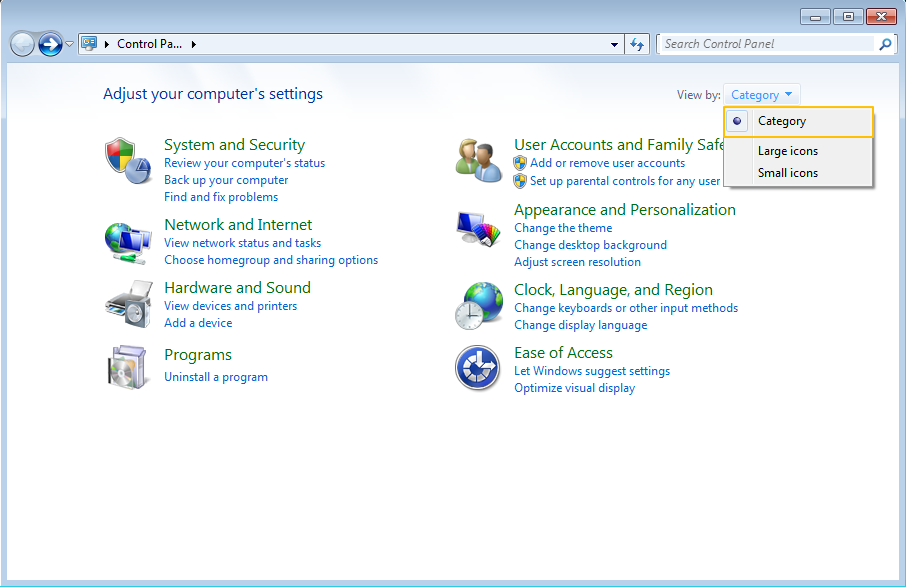The width and height of the screenshot is (906, 587).
Task: Click the Back navigation arrow
Action: click(x=23, y=44)
